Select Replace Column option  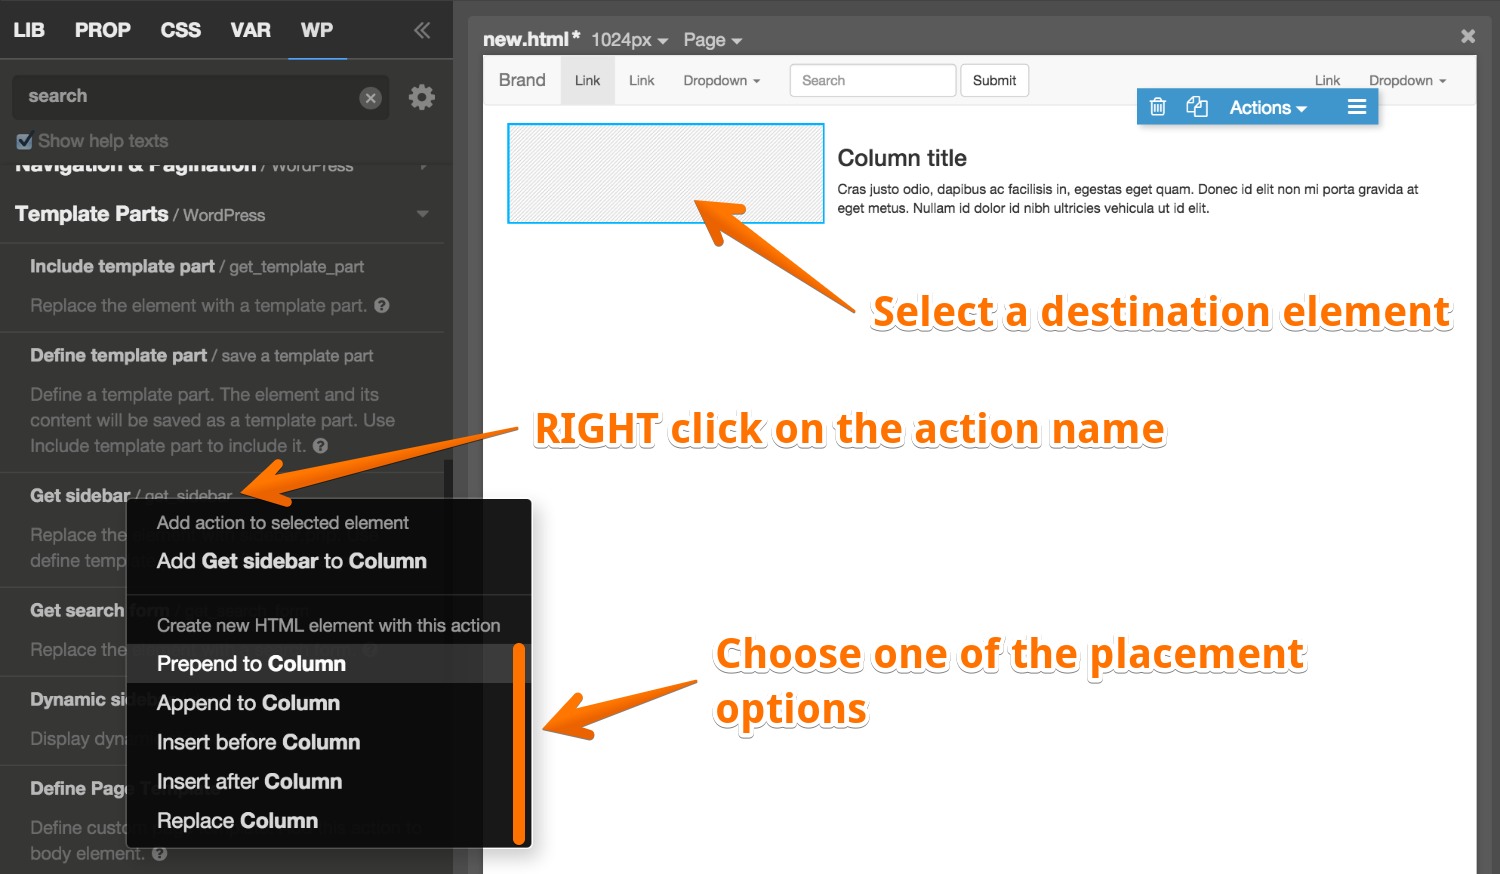pos(238,820)
